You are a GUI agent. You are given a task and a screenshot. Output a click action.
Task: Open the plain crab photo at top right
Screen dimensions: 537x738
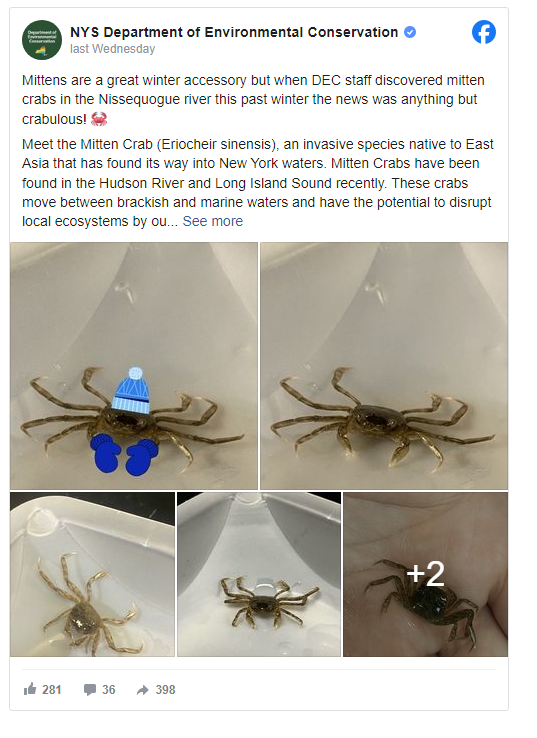384,366
